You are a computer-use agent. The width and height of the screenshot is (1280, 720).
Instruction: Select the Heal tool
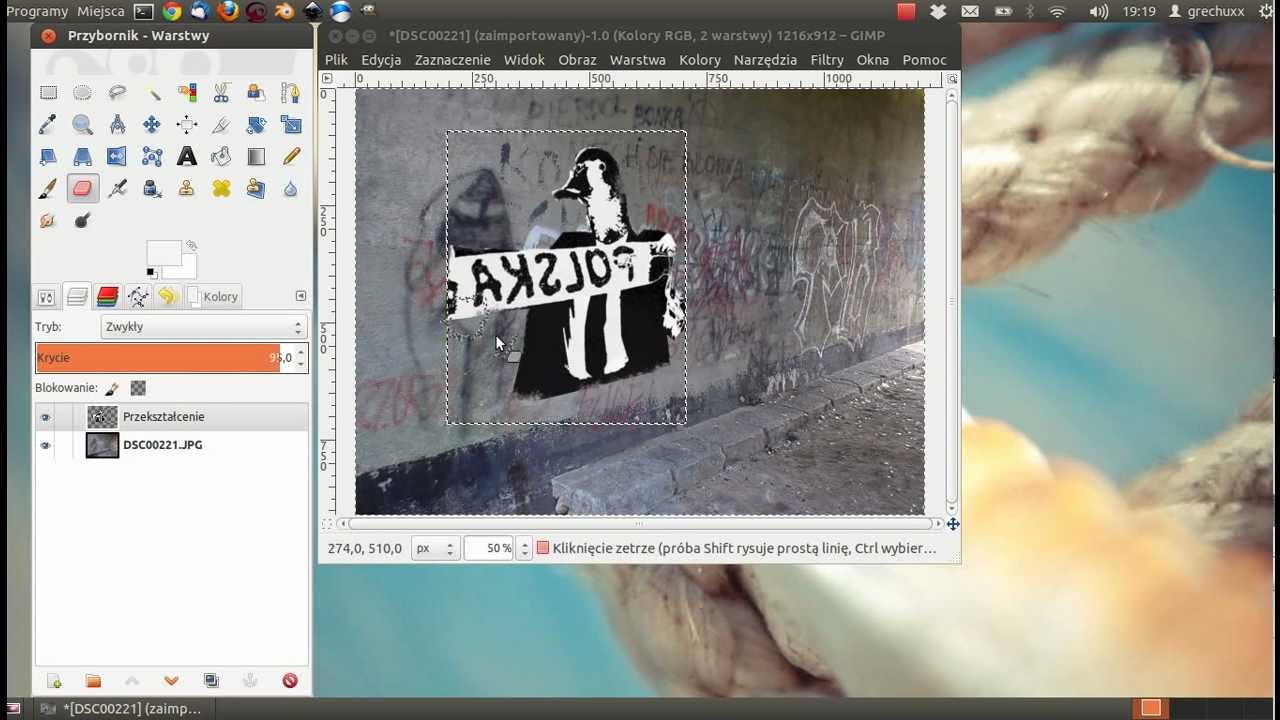(221, 188)
